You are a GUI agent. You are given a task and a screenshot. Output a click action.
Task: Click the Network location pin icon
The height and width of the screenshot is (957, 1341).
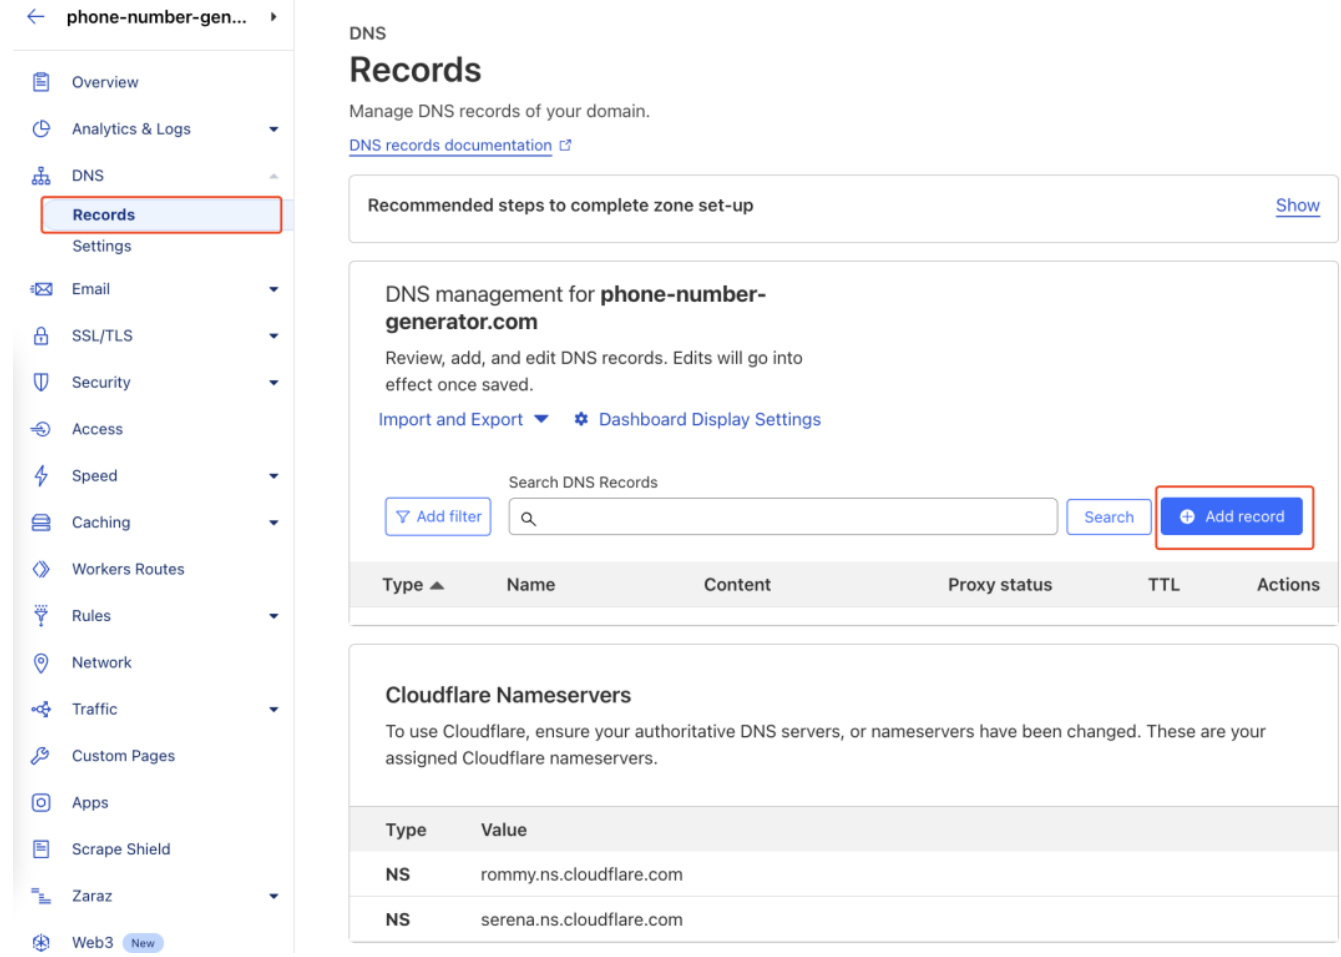[x=41, y=662]
